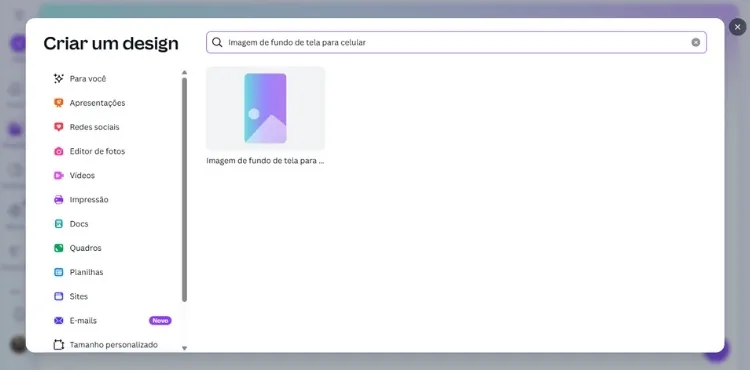Select Tamanho personalizado option
The image size is (750, 370).
[x=114, y=345]
